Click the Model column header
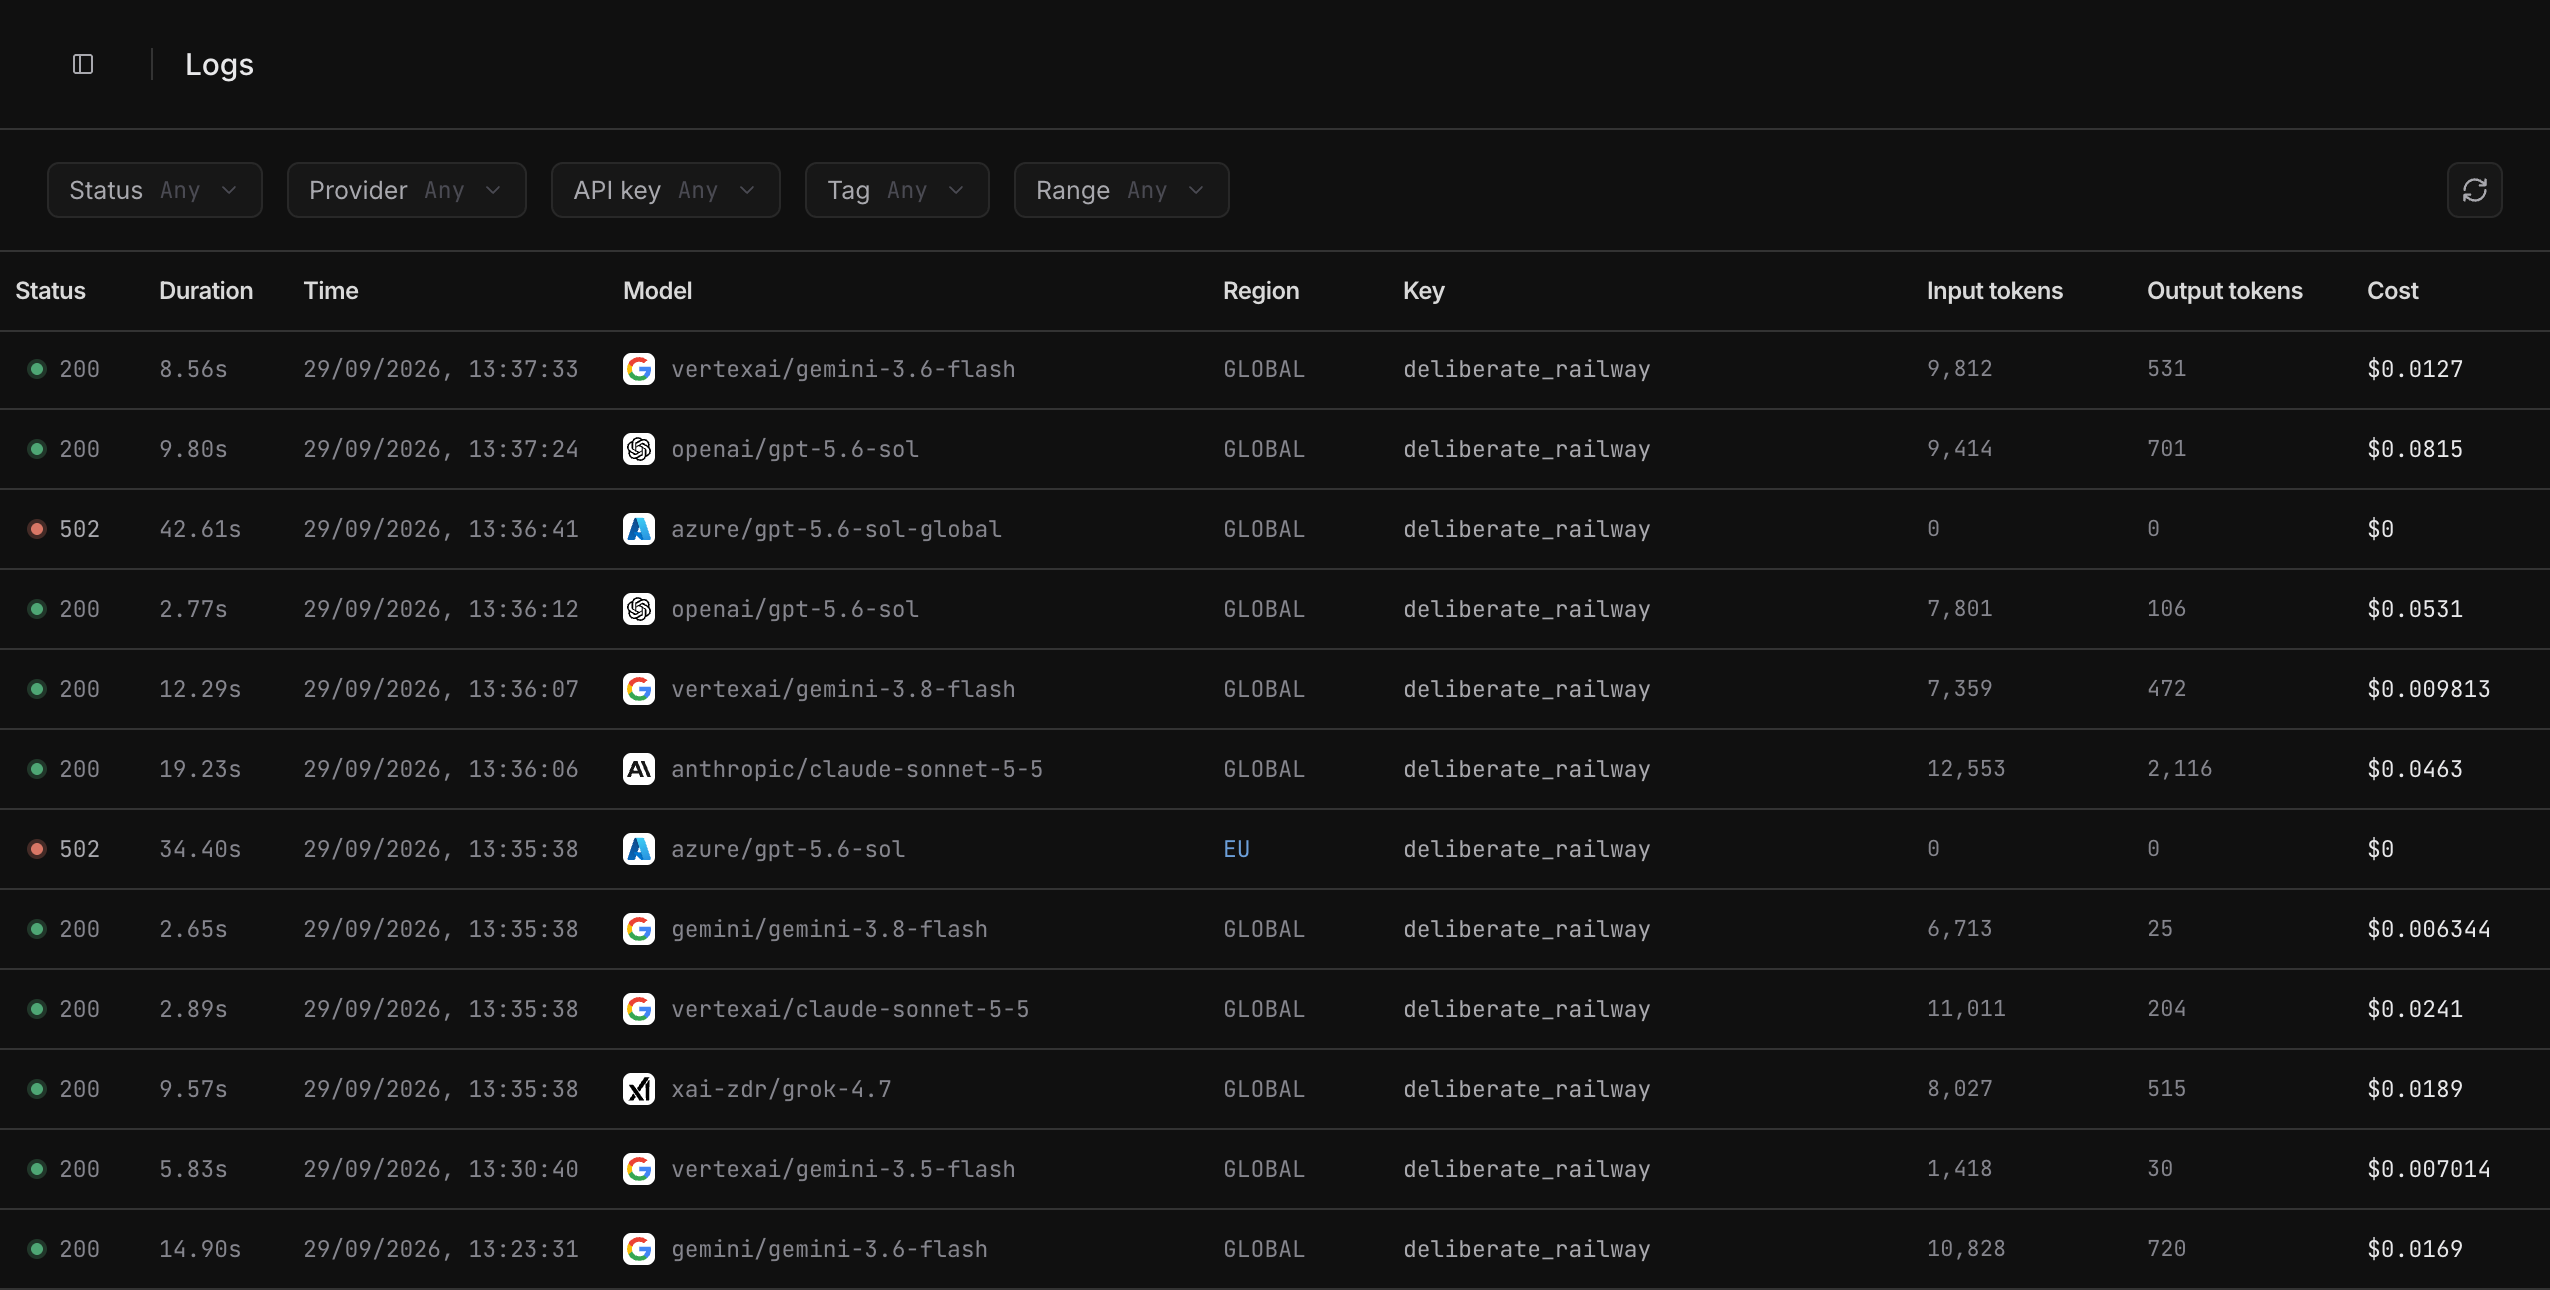The width and height of the screenshot is (2550, 1290). 658,291
